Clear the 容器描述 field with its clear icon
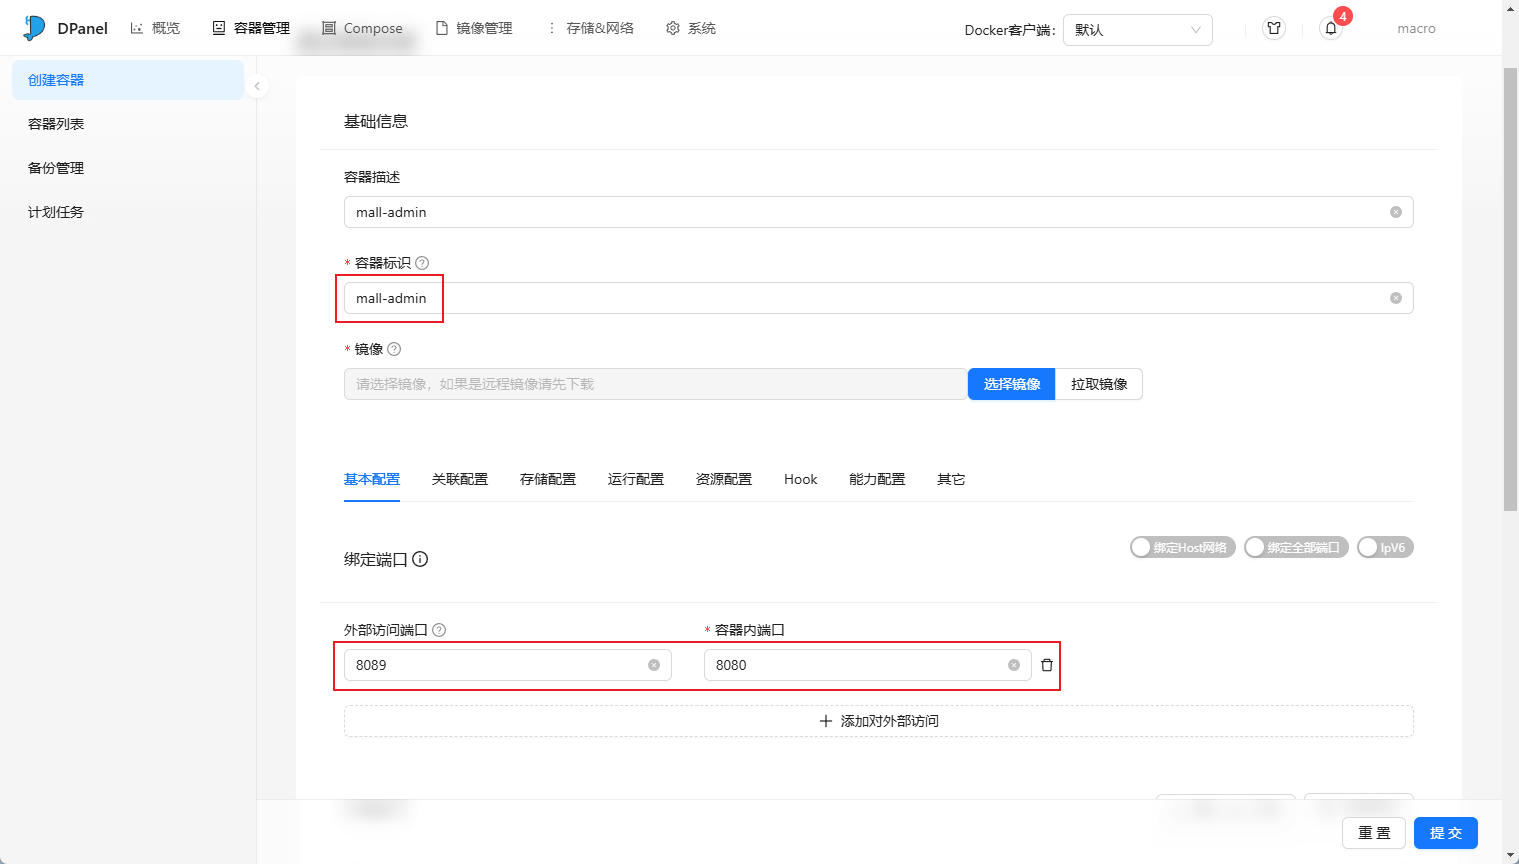The width and height of the screenshot is (1519, 864). pos(1395,212)
